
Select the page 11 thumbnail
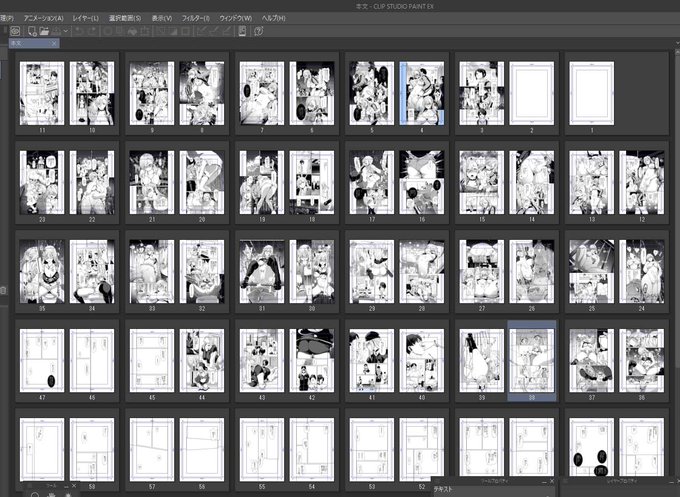pyautogui.click(x=42, y=93)
